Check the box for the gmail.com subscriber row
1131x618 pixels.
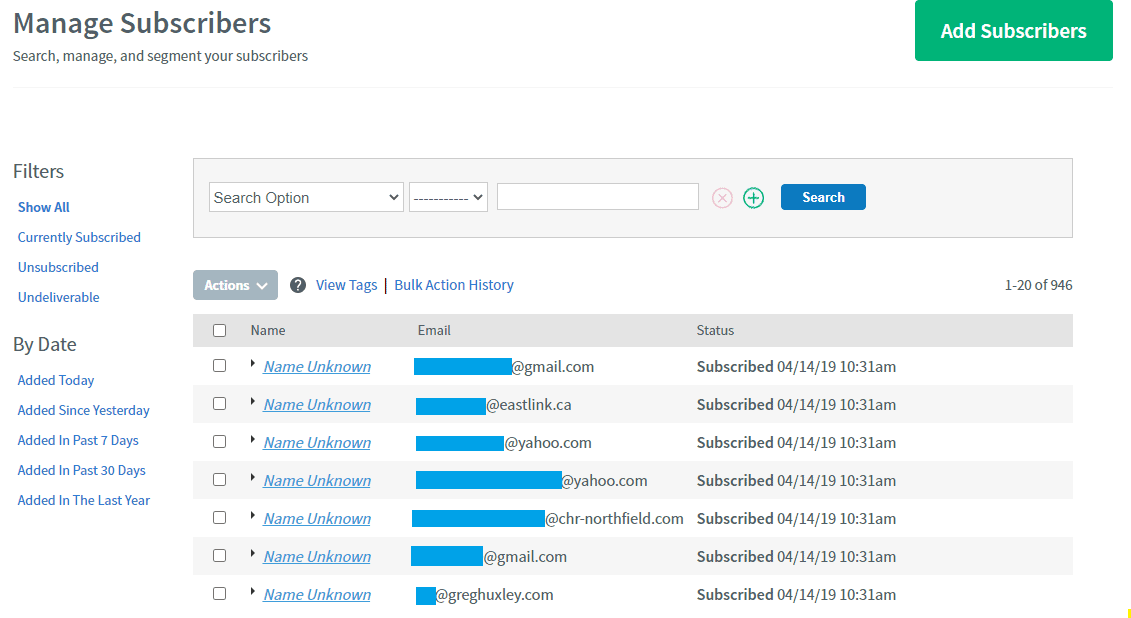click(220, 365)
